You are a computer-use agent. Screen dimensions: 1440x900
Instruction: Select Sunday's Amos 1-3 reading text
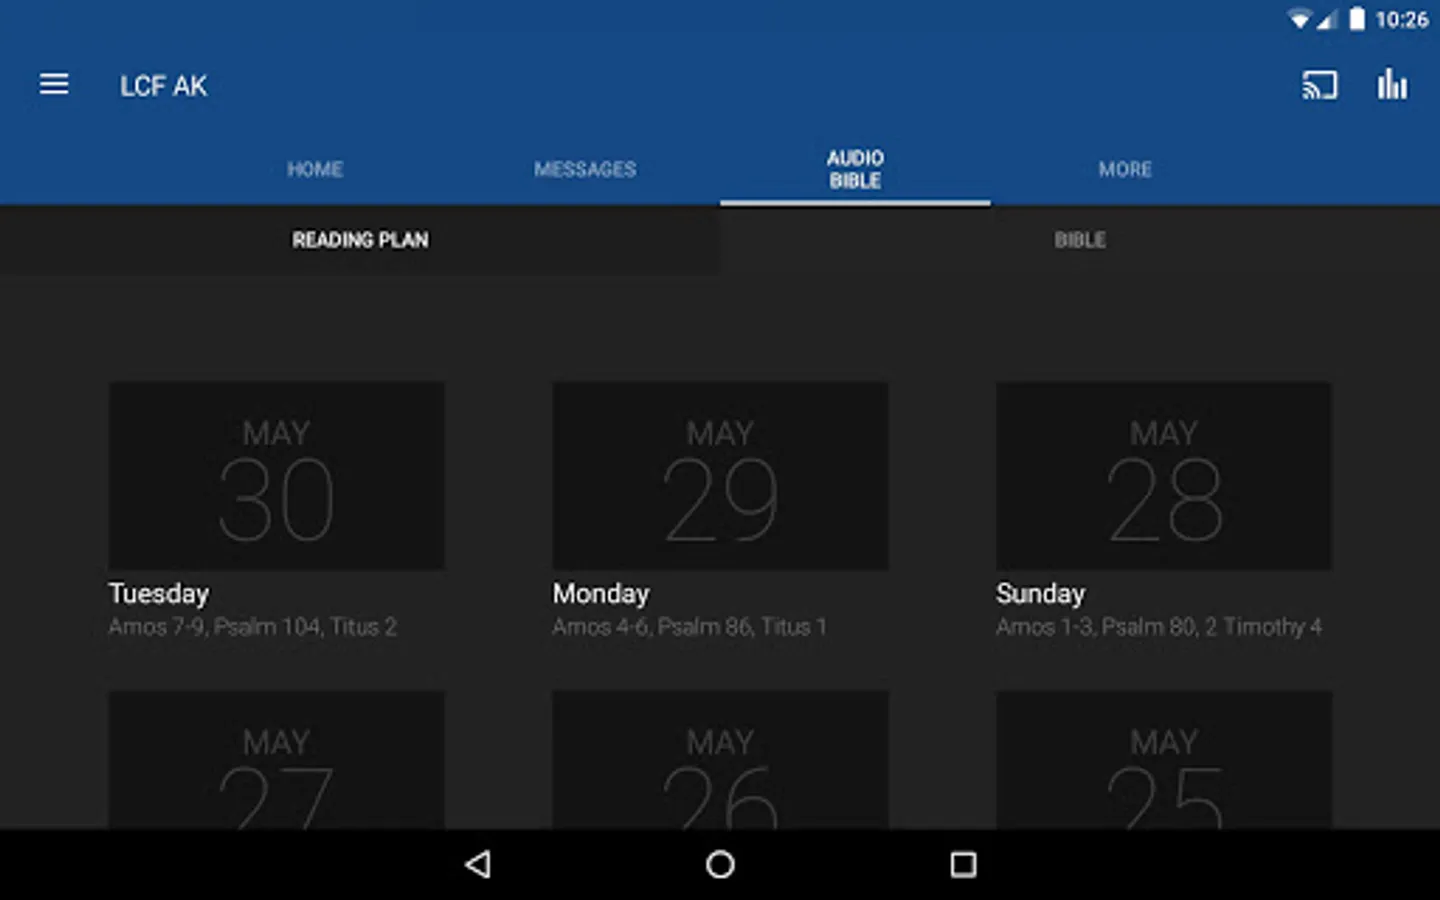coord(1159,627)
